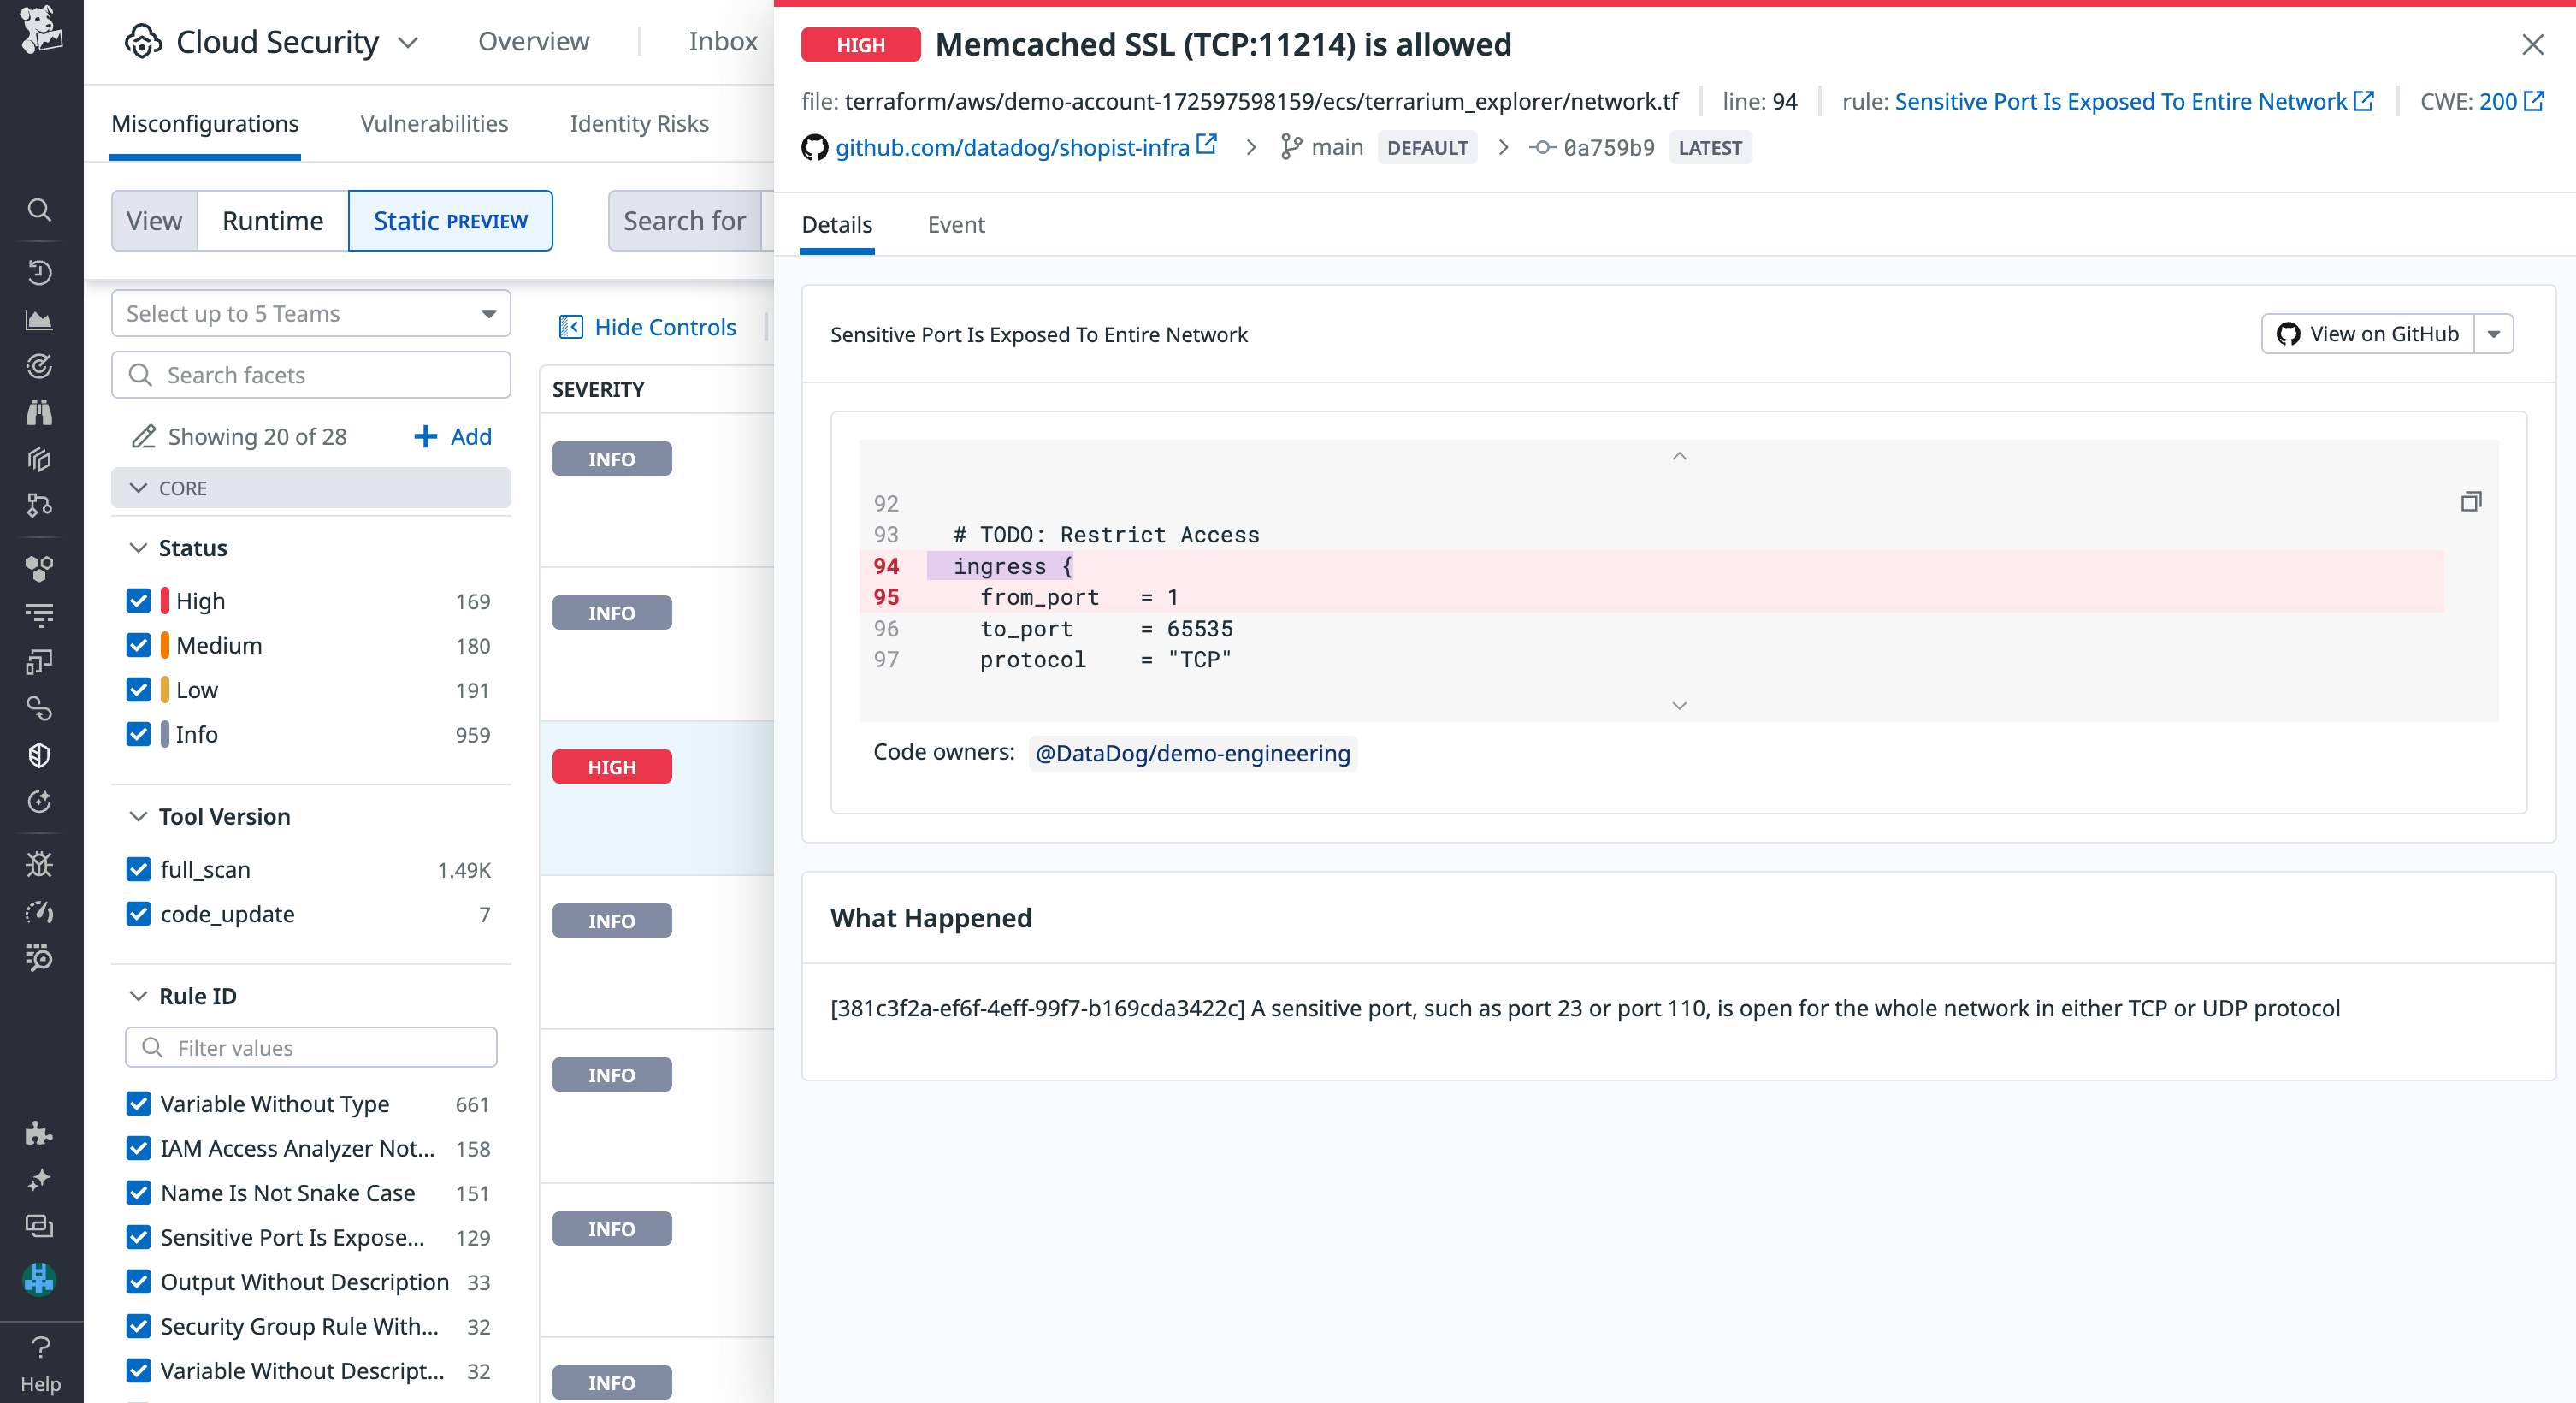Open the Select up to 5 Teams dropdown
2576x1403 pixels.
(310, 313)
